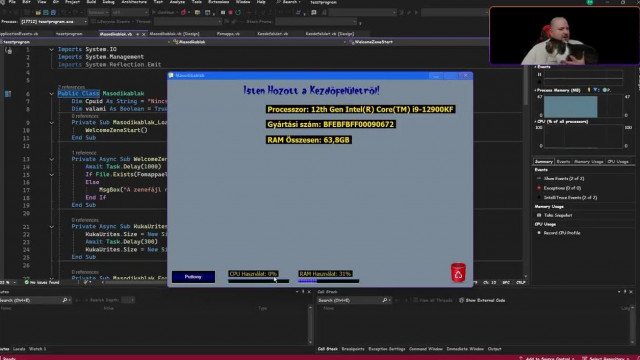
Task: Collapse the CPU (% of all processors) graph
Action: pyautogui.click(x=536, y=122)
